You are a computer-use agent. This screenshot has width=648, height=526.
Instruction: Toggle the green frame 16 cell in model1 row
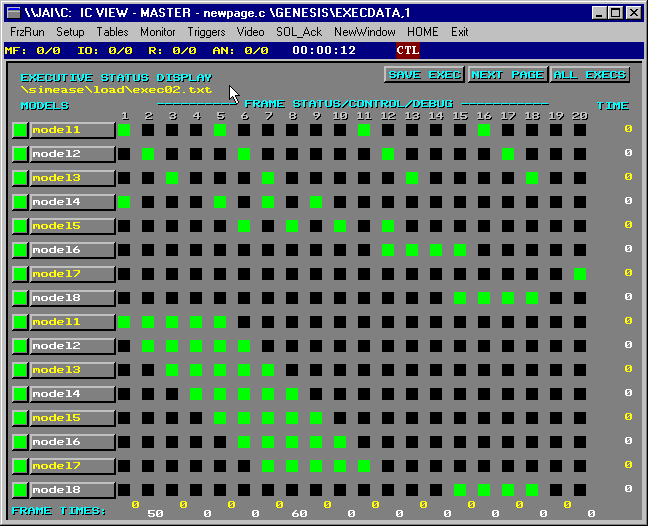click(484, 130)
